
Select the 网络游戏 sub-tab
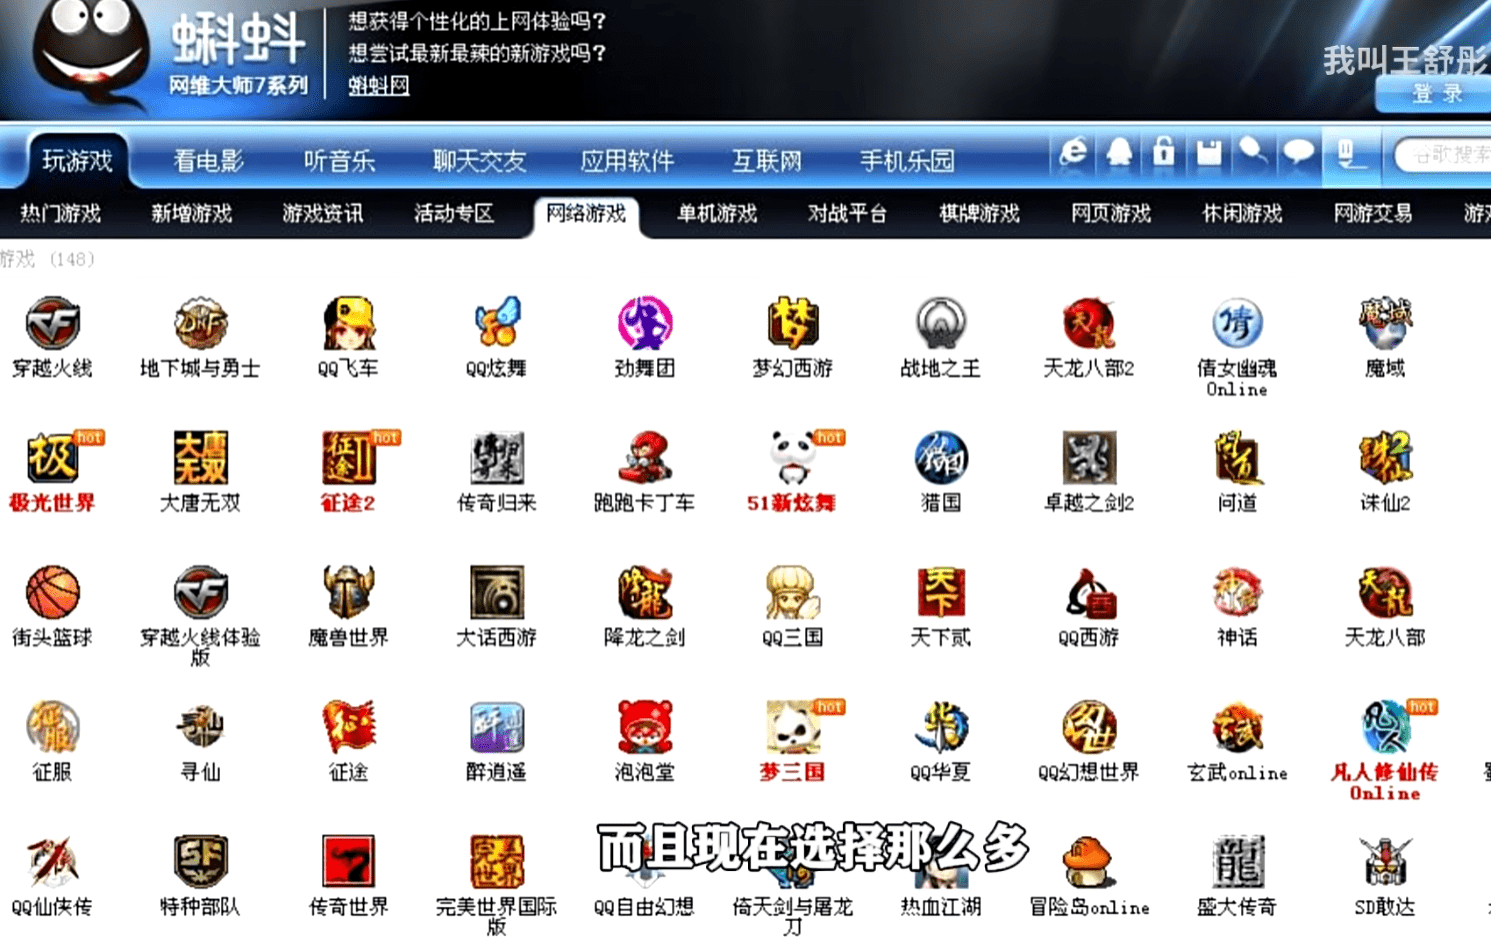[586, 213]
